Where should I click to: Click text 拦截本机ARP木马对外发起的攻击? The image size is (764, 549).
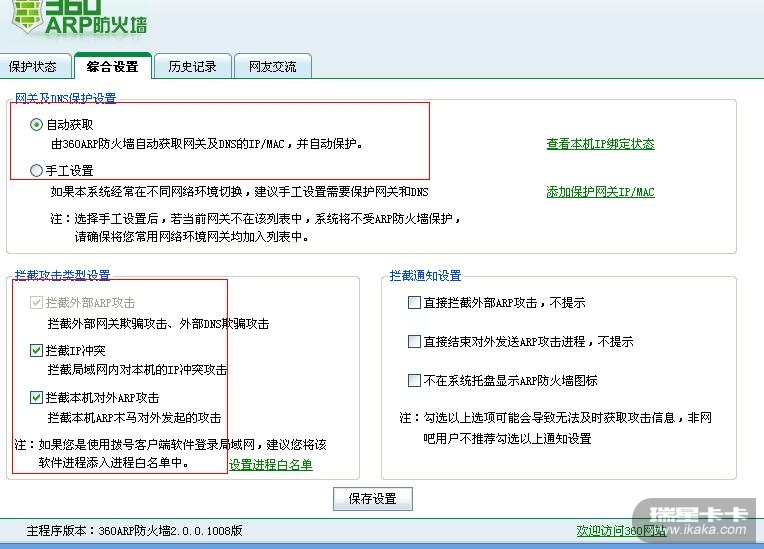click(134, 417)
